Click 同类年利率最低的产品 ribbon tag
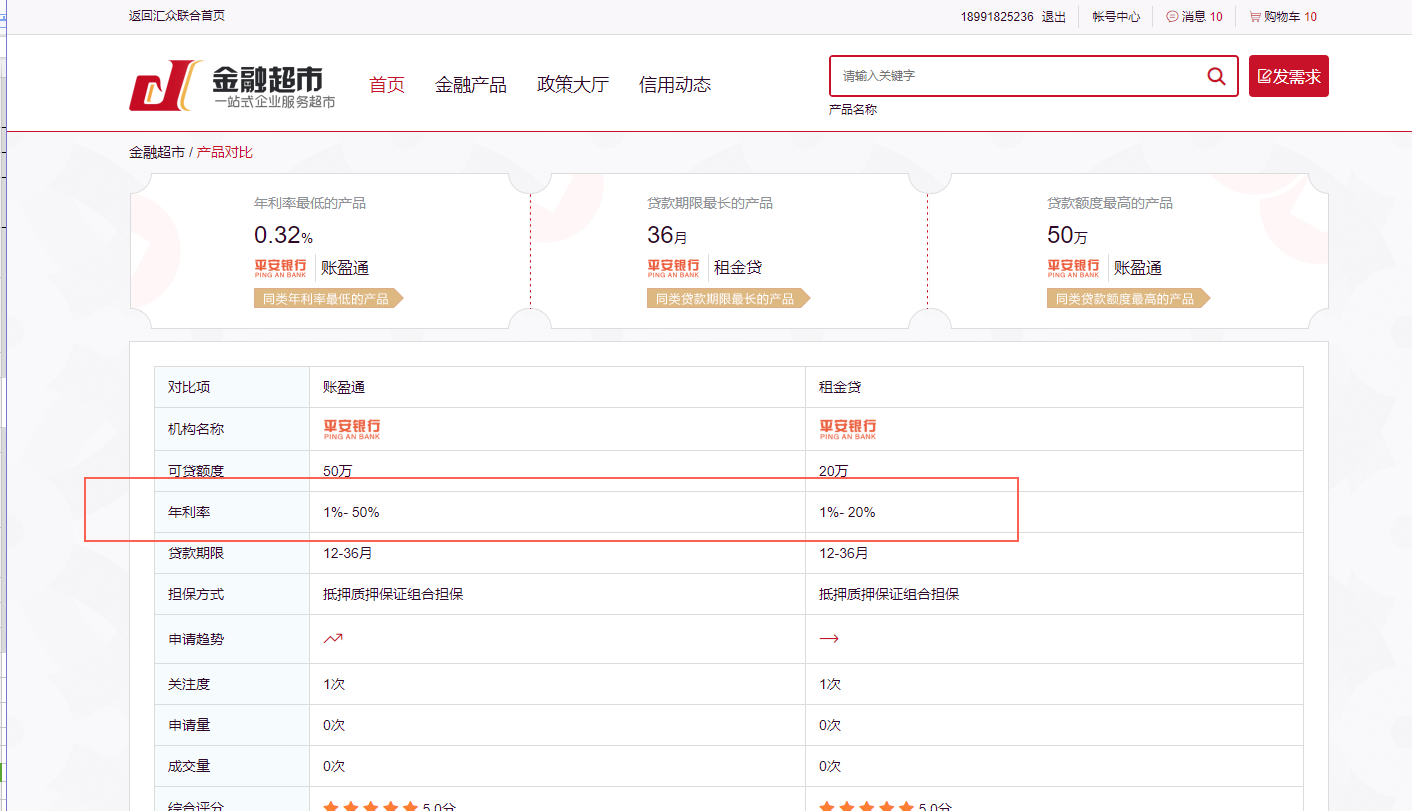The height and width of the screenshot is (811, 1412). pyautogui.click(x=329, y=299)
